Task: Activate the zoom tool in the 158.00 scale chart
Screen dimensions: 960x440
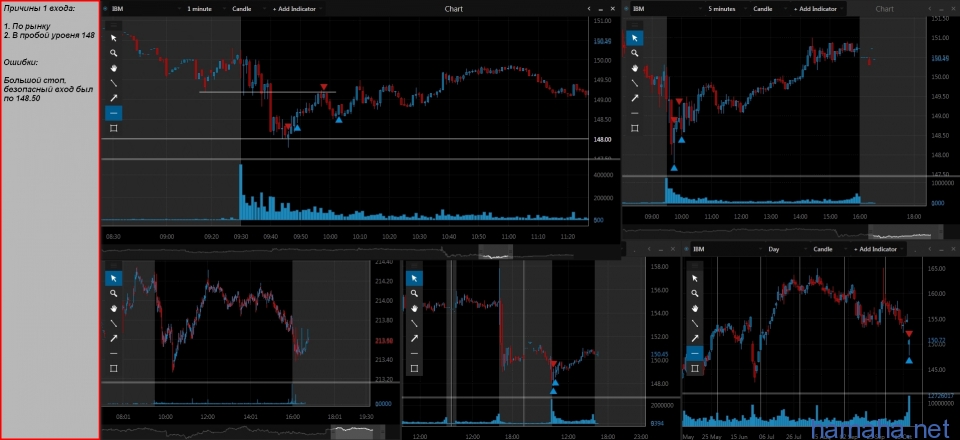Action: [414, 294]
